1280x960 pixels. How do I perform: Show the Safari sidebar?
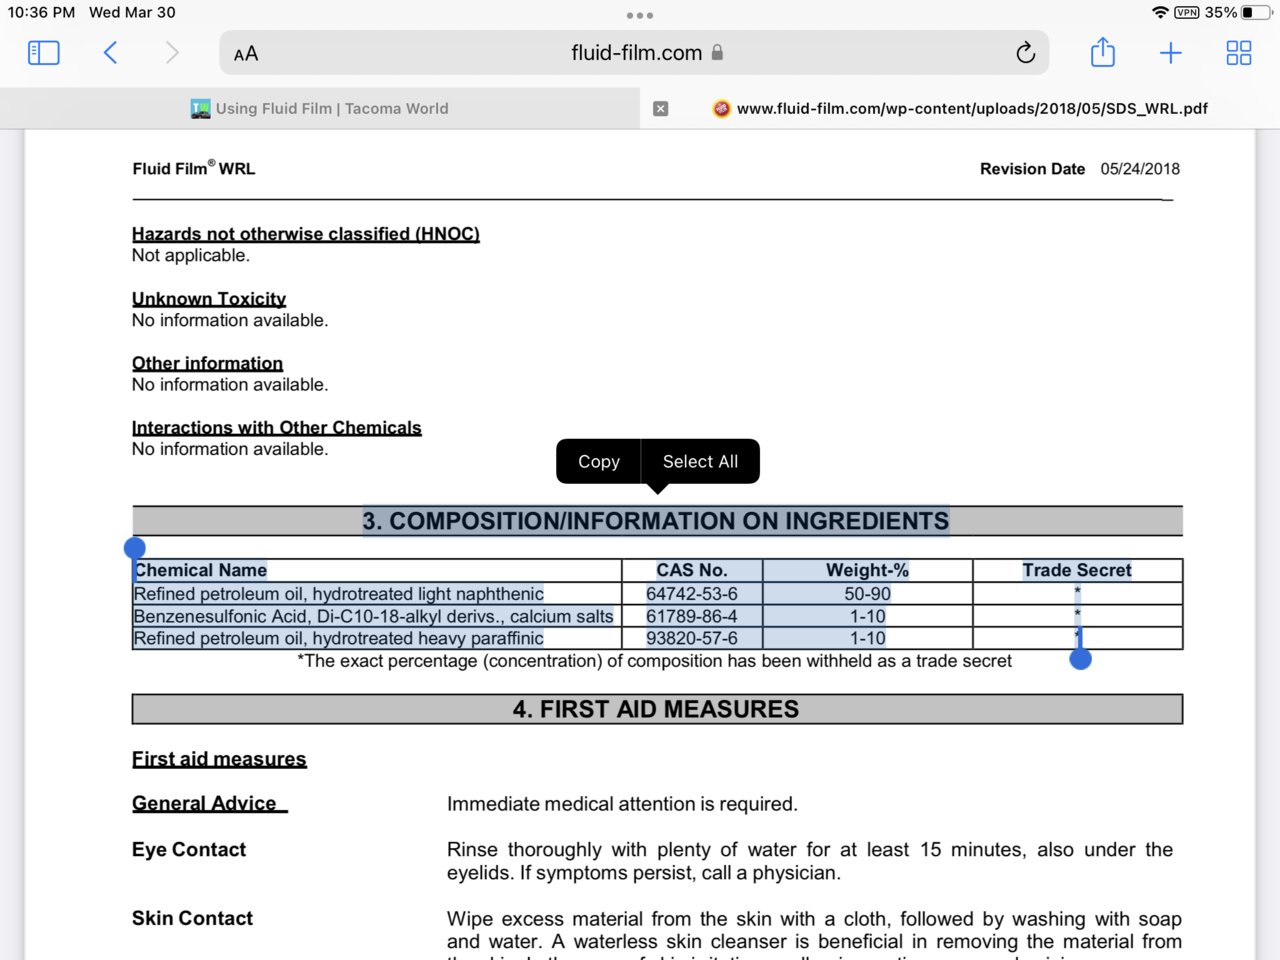43,53
